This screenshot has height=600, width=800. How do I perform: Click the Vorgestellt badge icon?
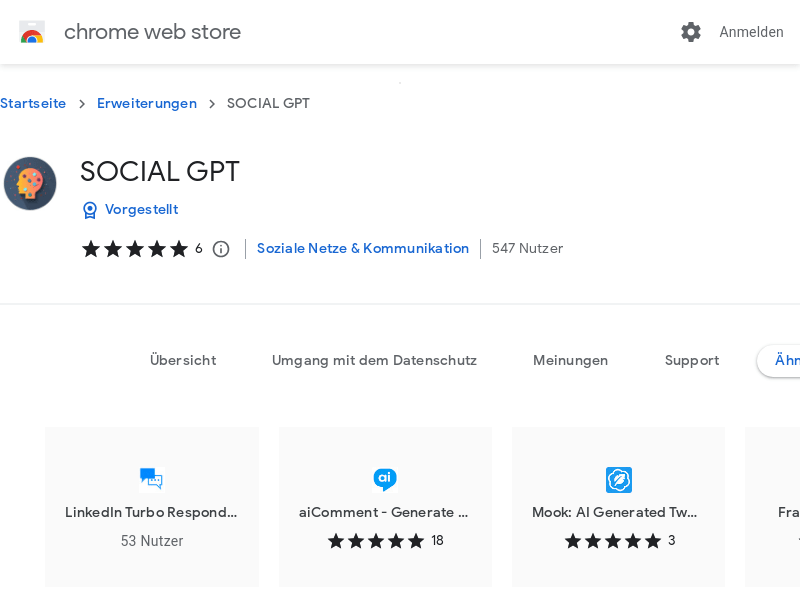(90, 210)
